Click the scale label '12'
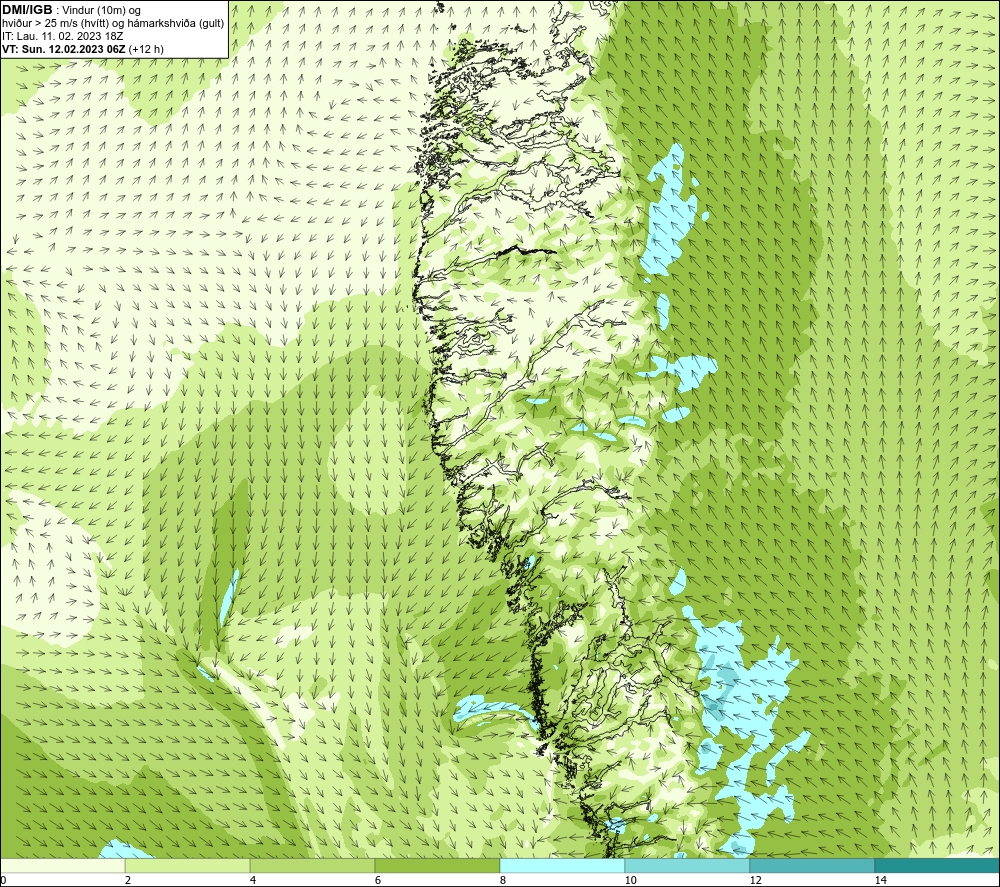1000x887 pixels. pyautogui.click(x=755, y=880)
